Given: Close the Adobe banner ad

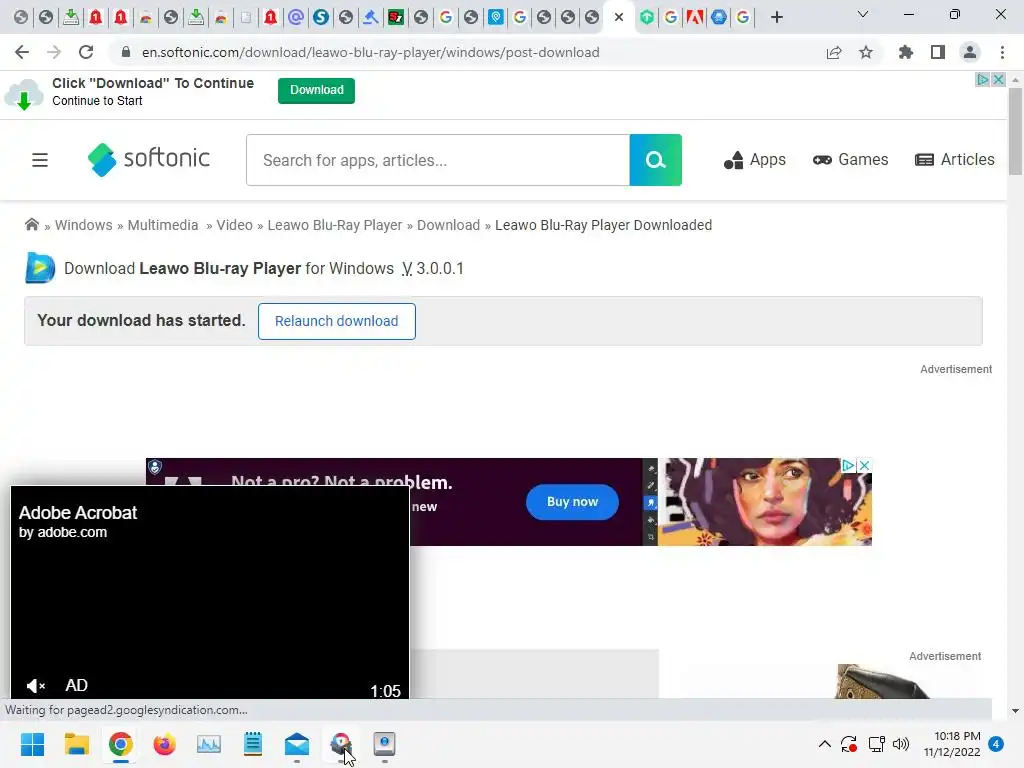Looking at the screenshot, I should [x=864, y=465].
